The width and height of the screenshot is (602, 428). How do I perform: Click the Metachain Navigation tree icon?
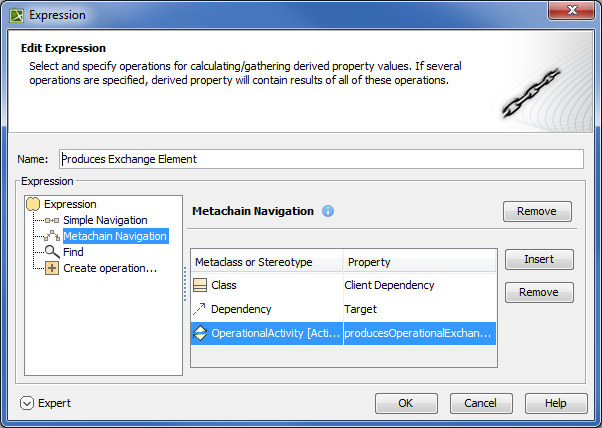pos(52,237)
